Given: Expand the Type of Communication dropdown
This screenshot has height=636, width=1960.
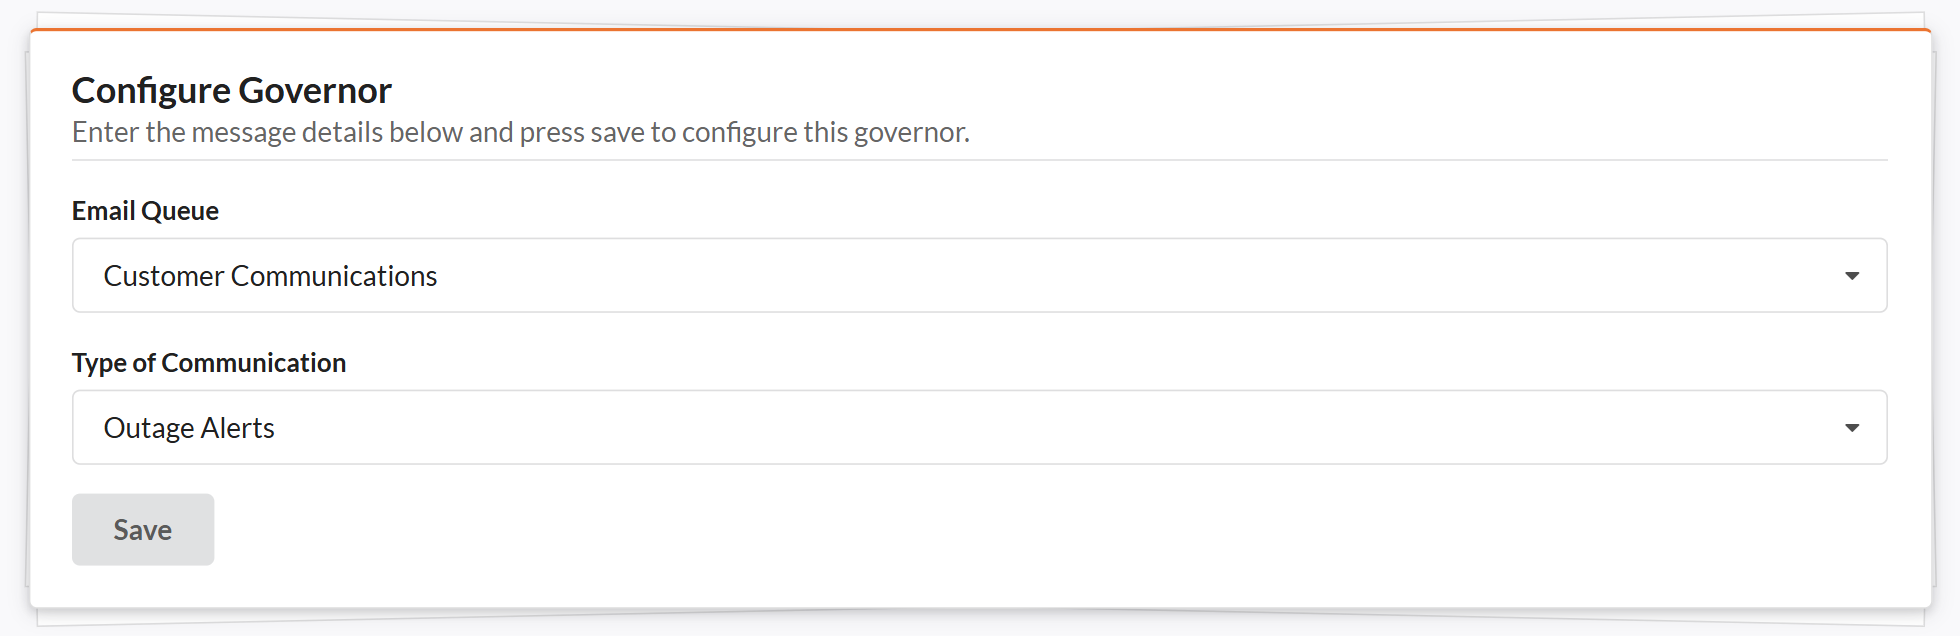Looking at the screenshot, I should 978,428.
